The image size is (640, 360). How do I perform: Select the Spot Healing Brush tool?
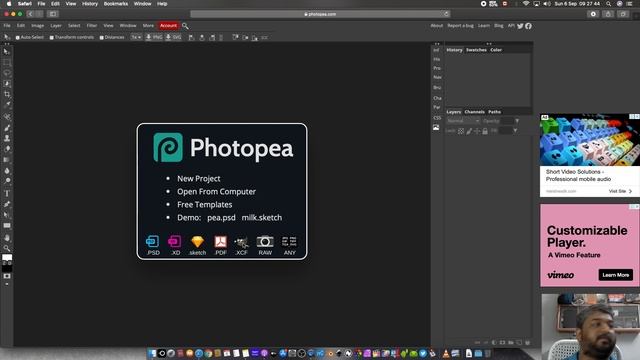coord(7,118)
